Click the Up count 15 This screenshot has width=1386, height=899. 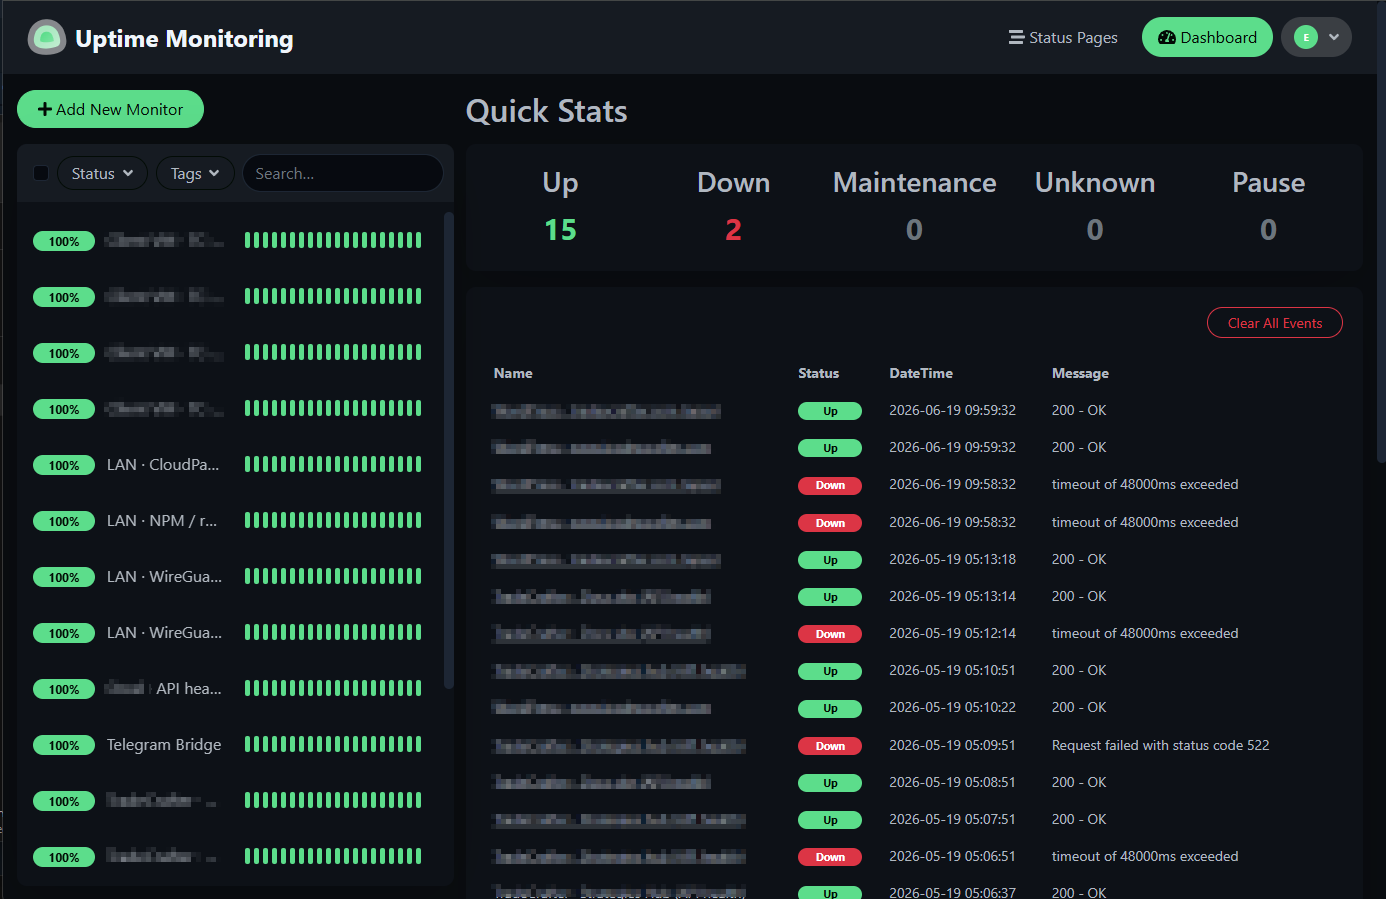click(x=560, y=230)
